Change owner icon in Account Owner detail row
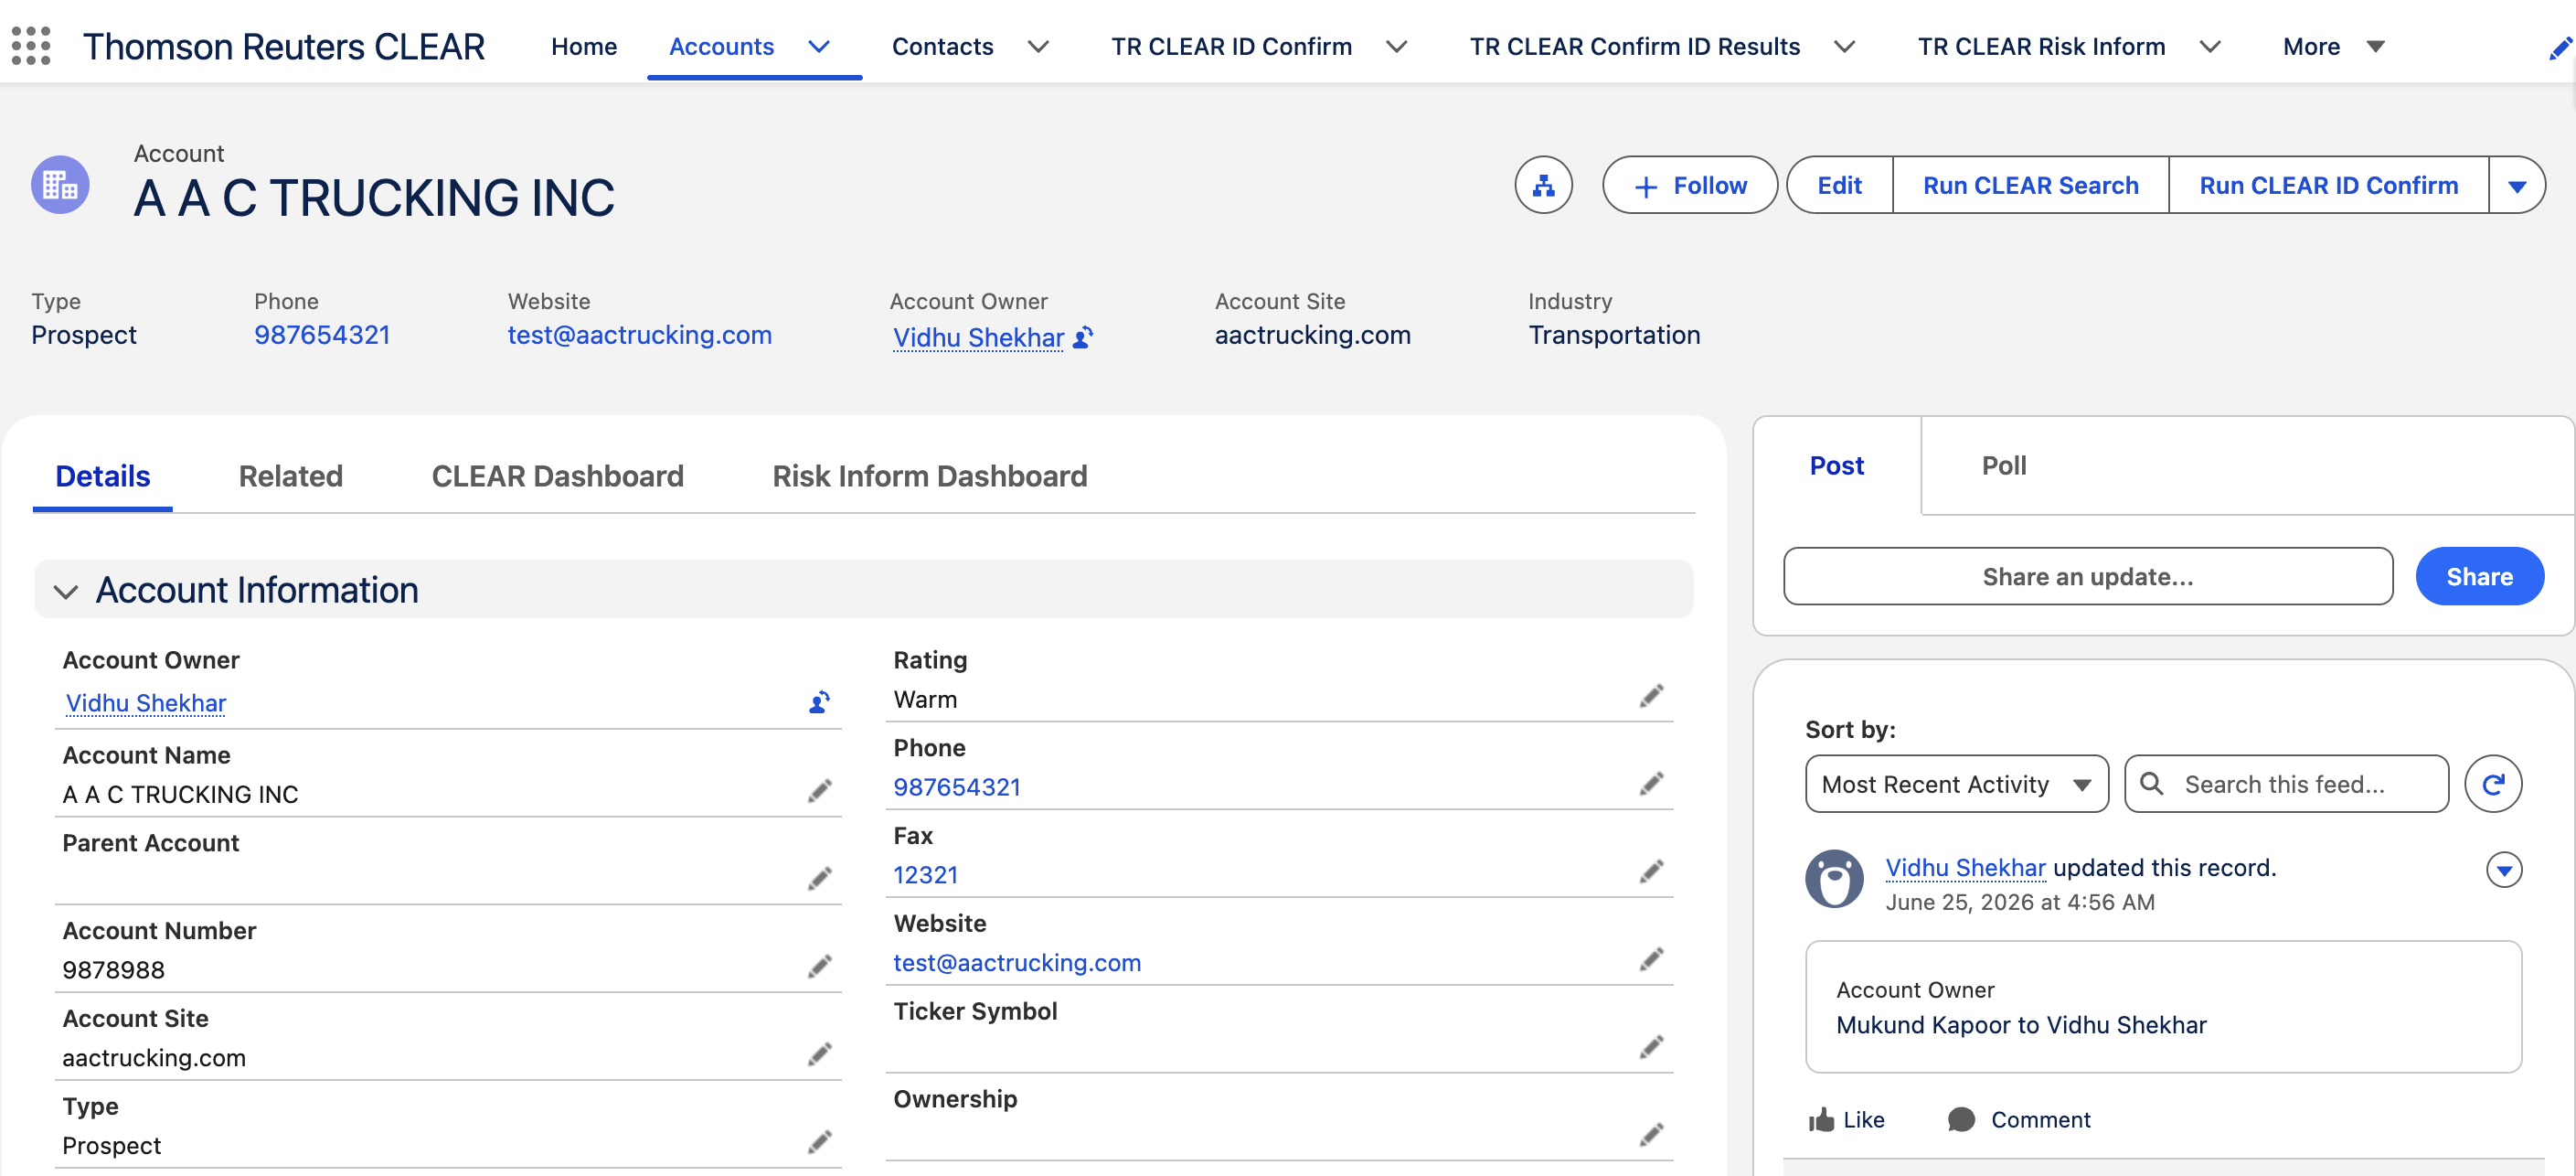 coord(819,702)
